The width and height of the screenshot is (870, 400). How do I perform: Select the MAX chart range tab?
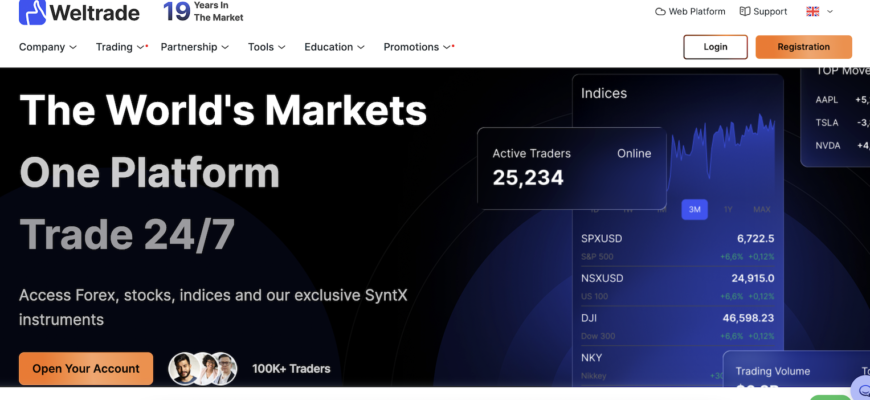[x=762, y=209]
